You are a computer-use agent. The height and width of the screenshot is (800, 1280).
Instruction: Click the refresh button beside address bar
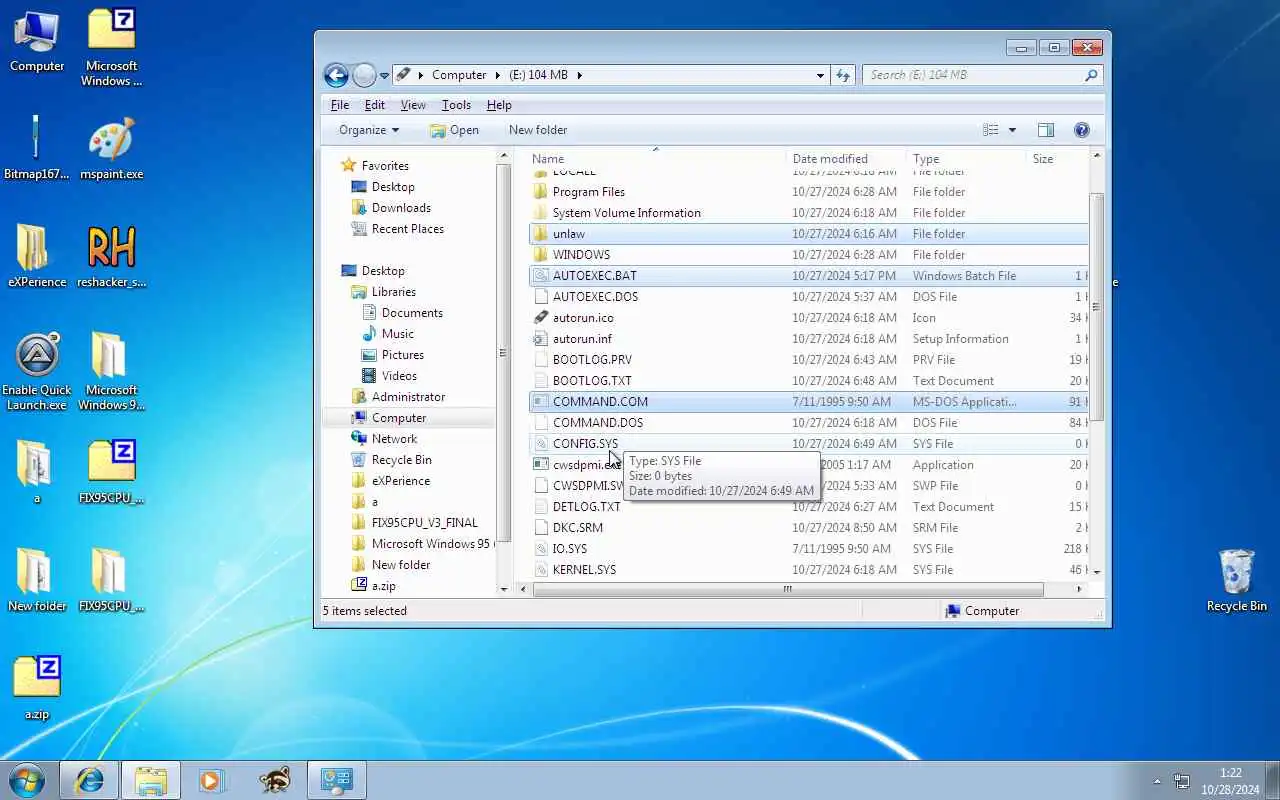click(x=843, y=75)
